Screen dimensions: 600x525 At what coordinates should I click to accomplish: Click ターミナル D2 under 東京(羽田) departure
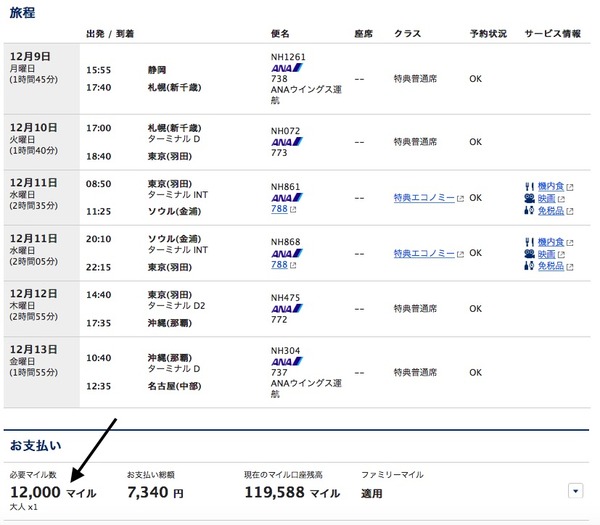click(x=176, y=306)
